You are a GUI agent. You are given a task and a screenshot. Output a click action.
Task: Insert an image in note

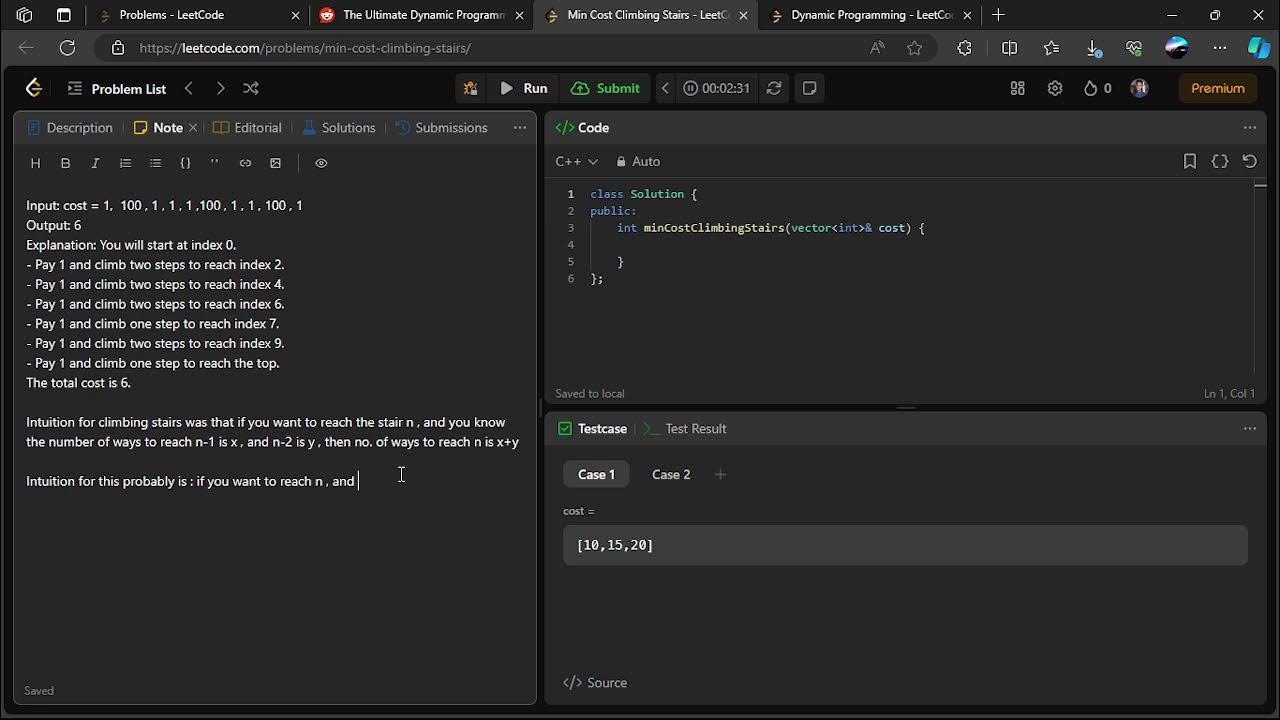[x=275, y=163]
